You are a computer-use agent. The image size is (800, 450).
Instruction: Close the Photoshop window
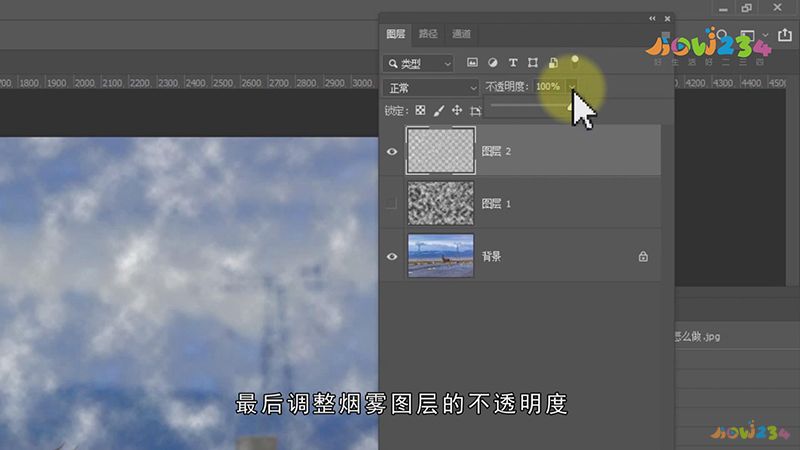pyautogui.click(x=777, y=8)
